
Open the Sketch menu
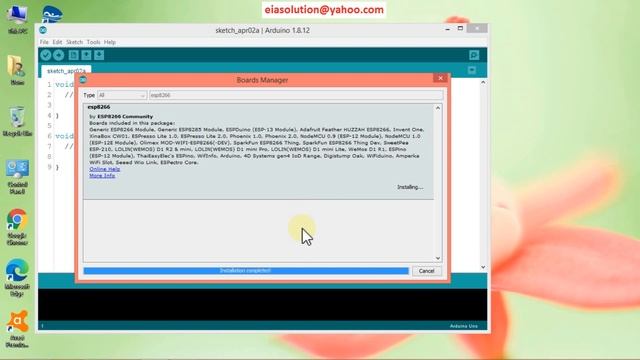tap(74, 42)
